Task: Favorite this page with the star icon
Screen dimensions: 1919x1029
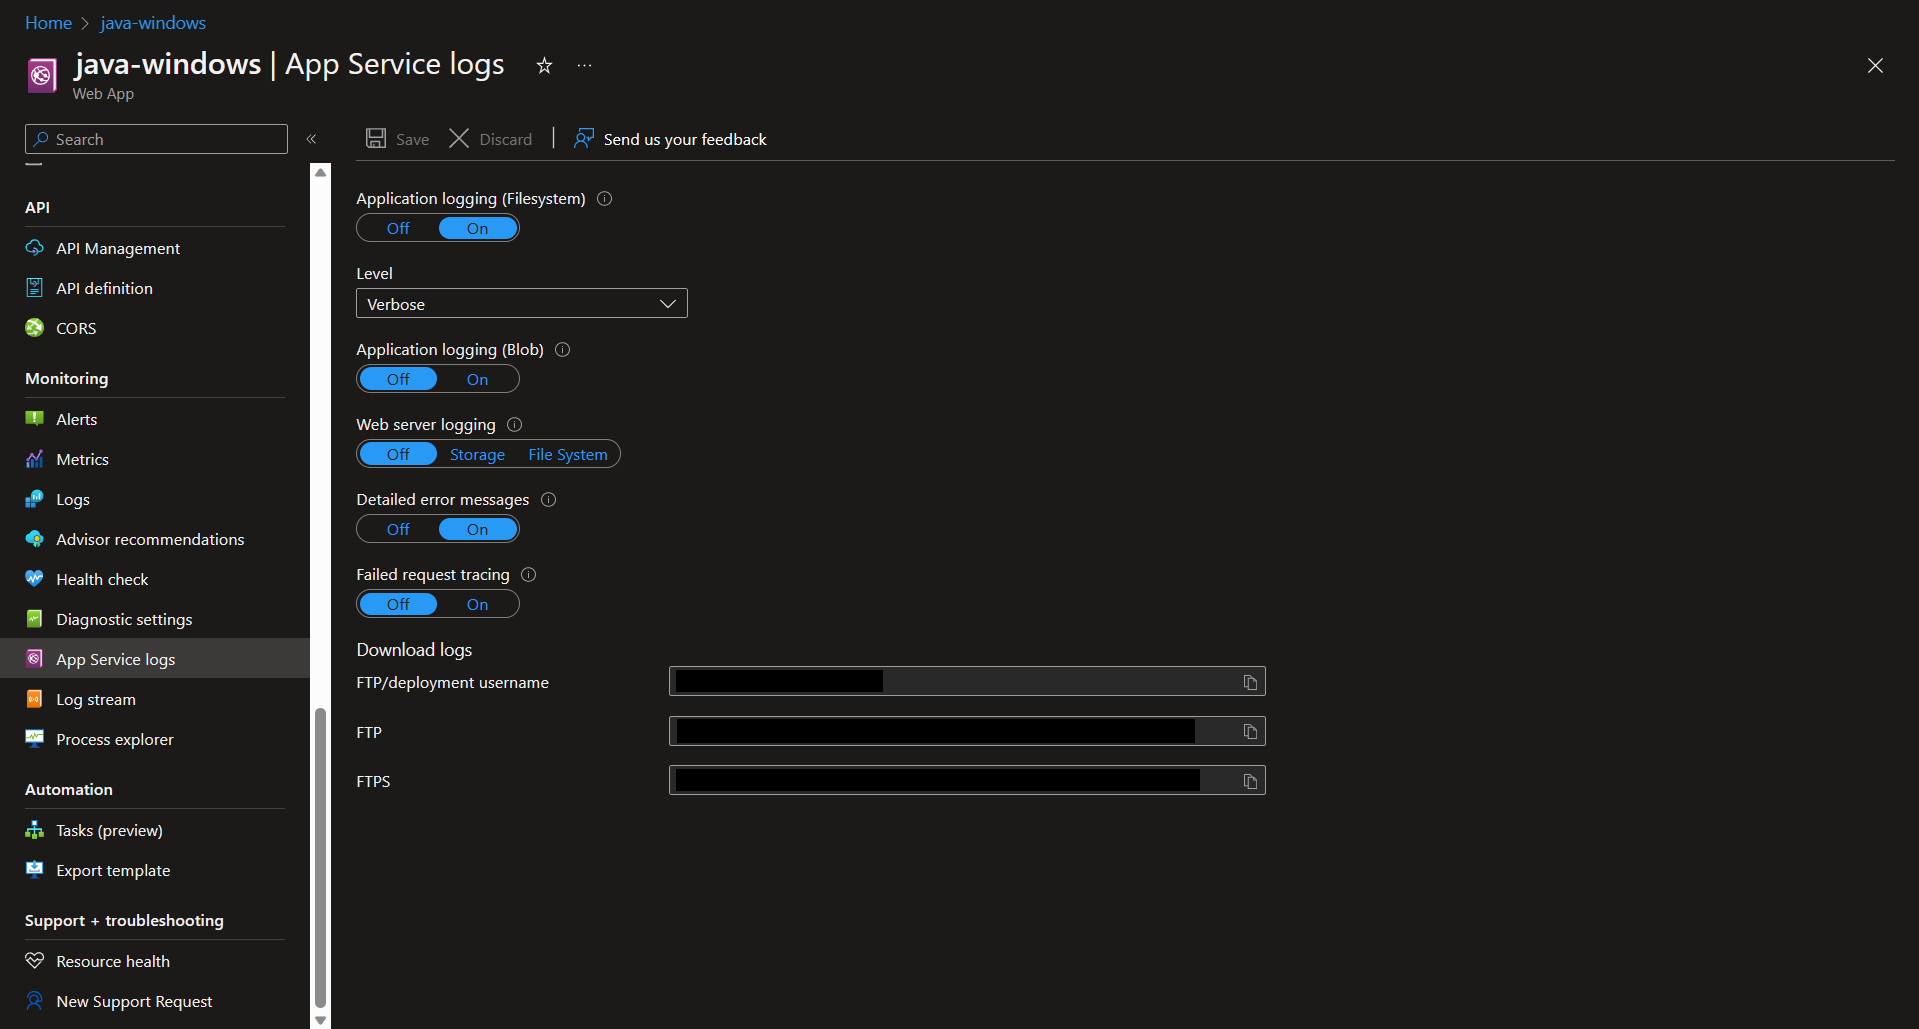Action: [x=544, y=65]
